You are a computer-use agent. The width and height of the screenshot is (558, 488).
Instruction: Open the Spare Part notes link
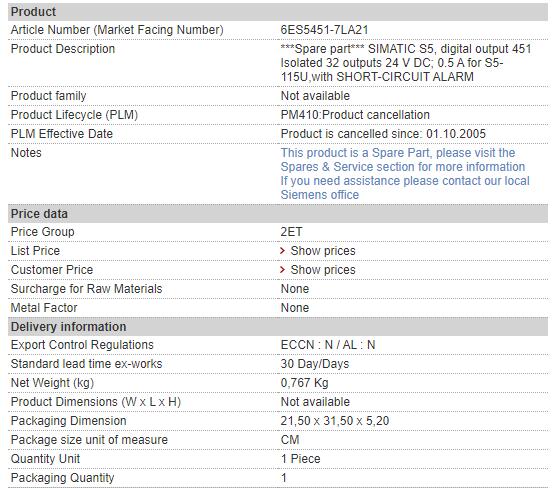click(402, 160)
